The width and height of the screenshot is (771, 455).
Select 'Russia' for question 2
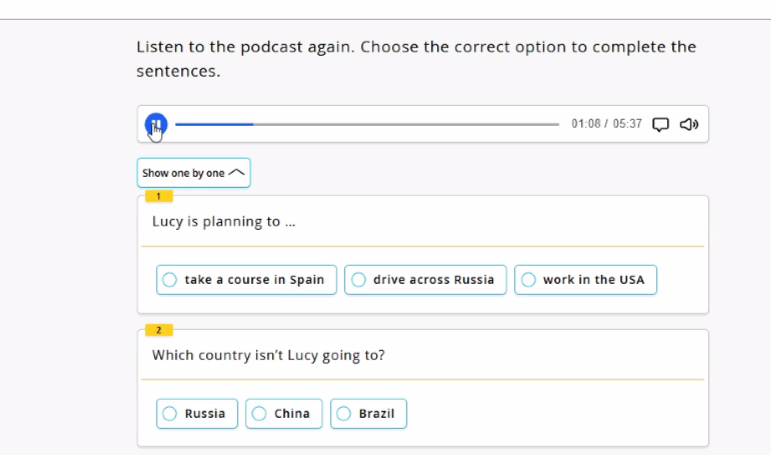(x=197, y=413)
